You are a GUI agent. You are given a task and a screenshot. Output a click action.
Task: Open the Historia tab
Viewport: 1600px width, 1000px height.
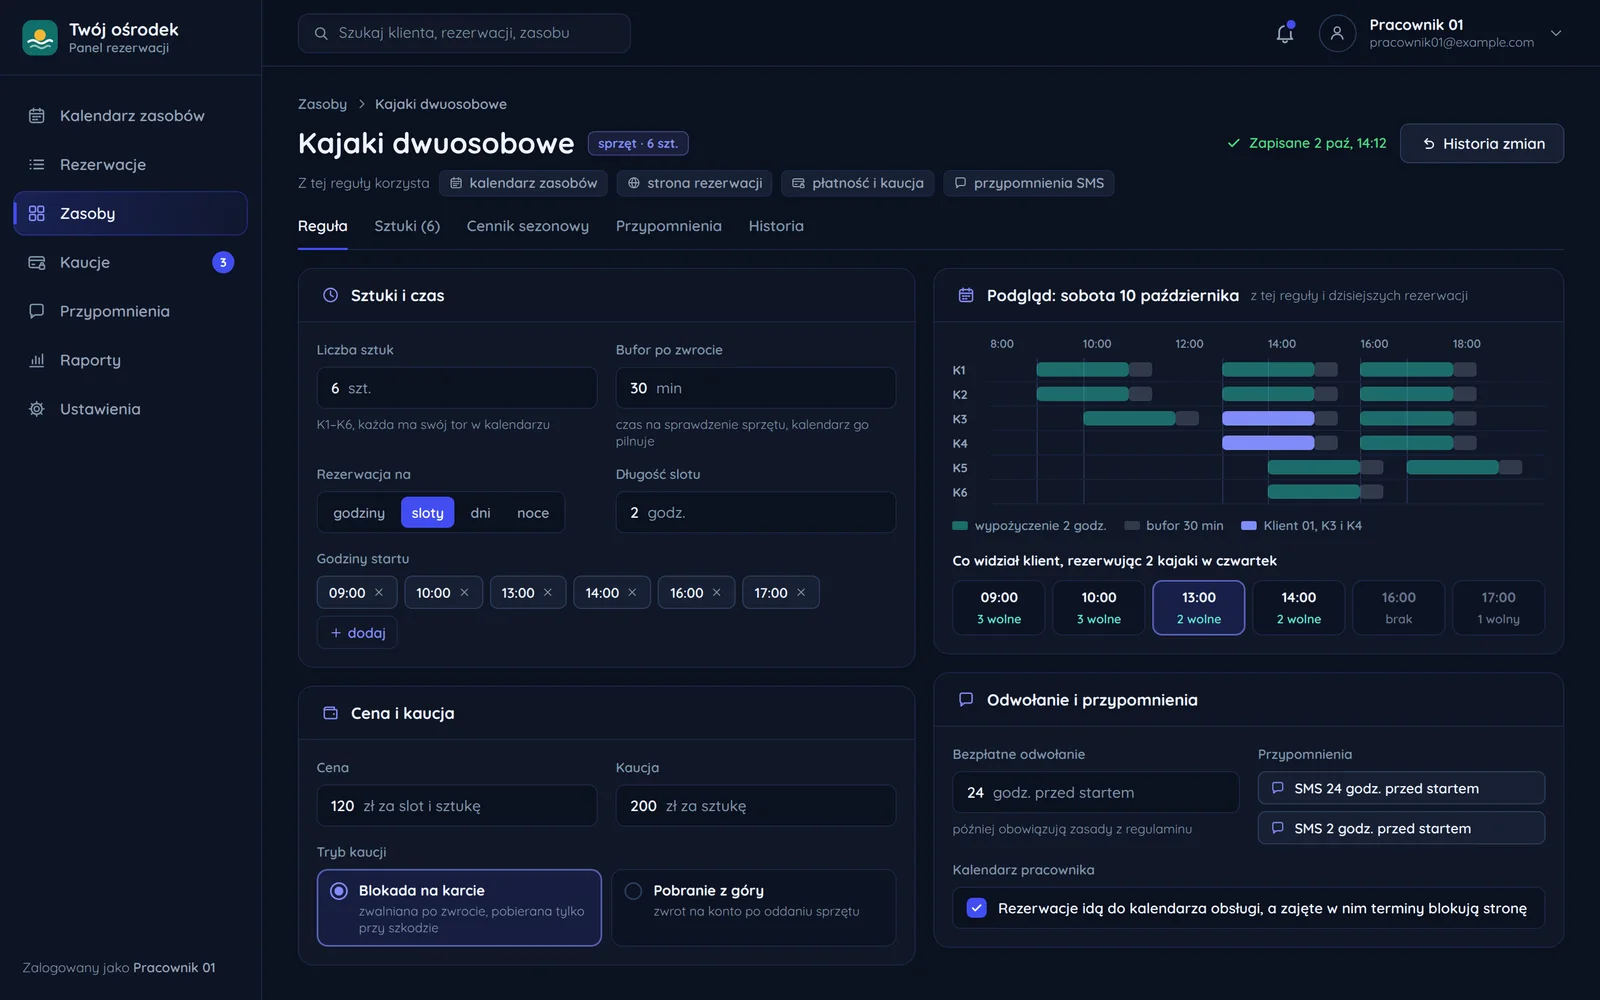click(776, 226)
